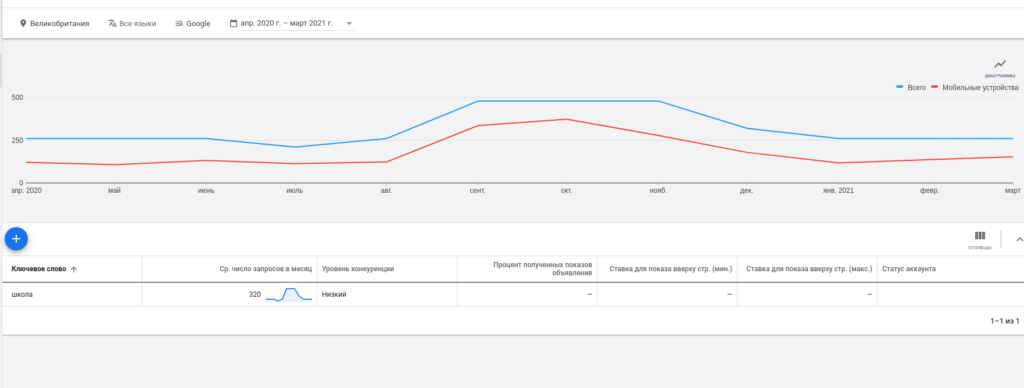The height and width of the screenshot is (388, 1024).
Task: Sort by Уровень конкуренции column header
Action: [x=358, y=269]
